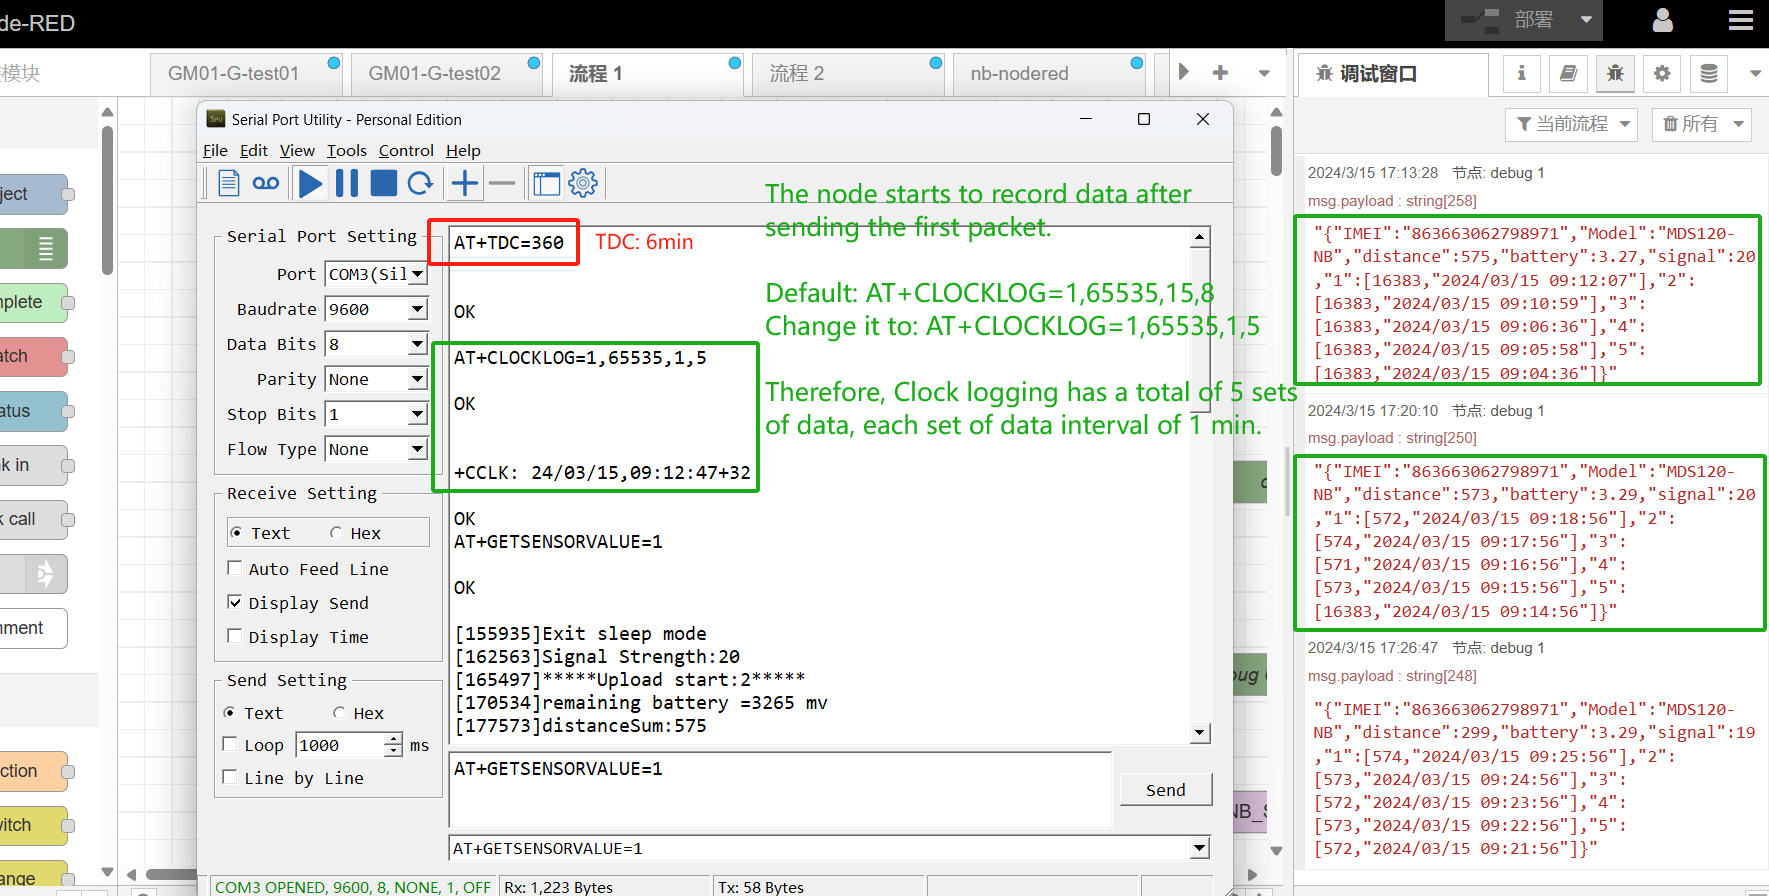This screenshot has width=1769, height=896.
Task: Click the minus (remove) icon in toolbar
Action: [x=502, y=183]
